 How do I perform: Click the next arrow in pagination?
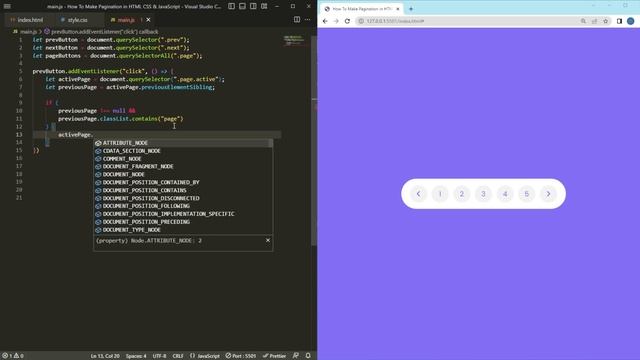click(x=548, y=194)
